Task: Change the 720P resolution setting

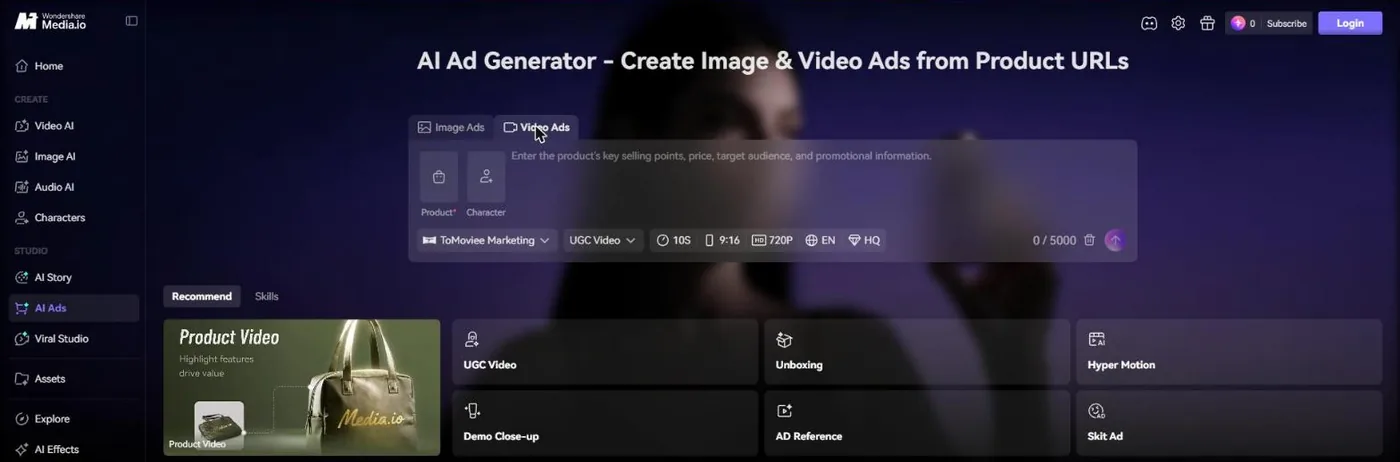Action: coord(773,240)
